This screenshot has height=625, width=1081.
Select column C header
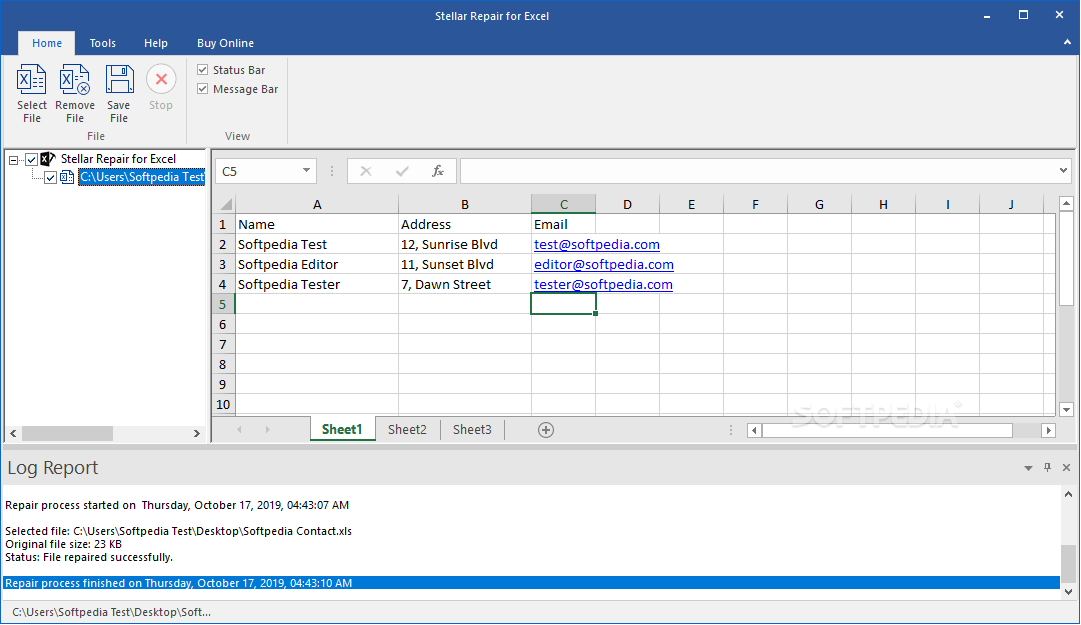[x=563, y=204]
